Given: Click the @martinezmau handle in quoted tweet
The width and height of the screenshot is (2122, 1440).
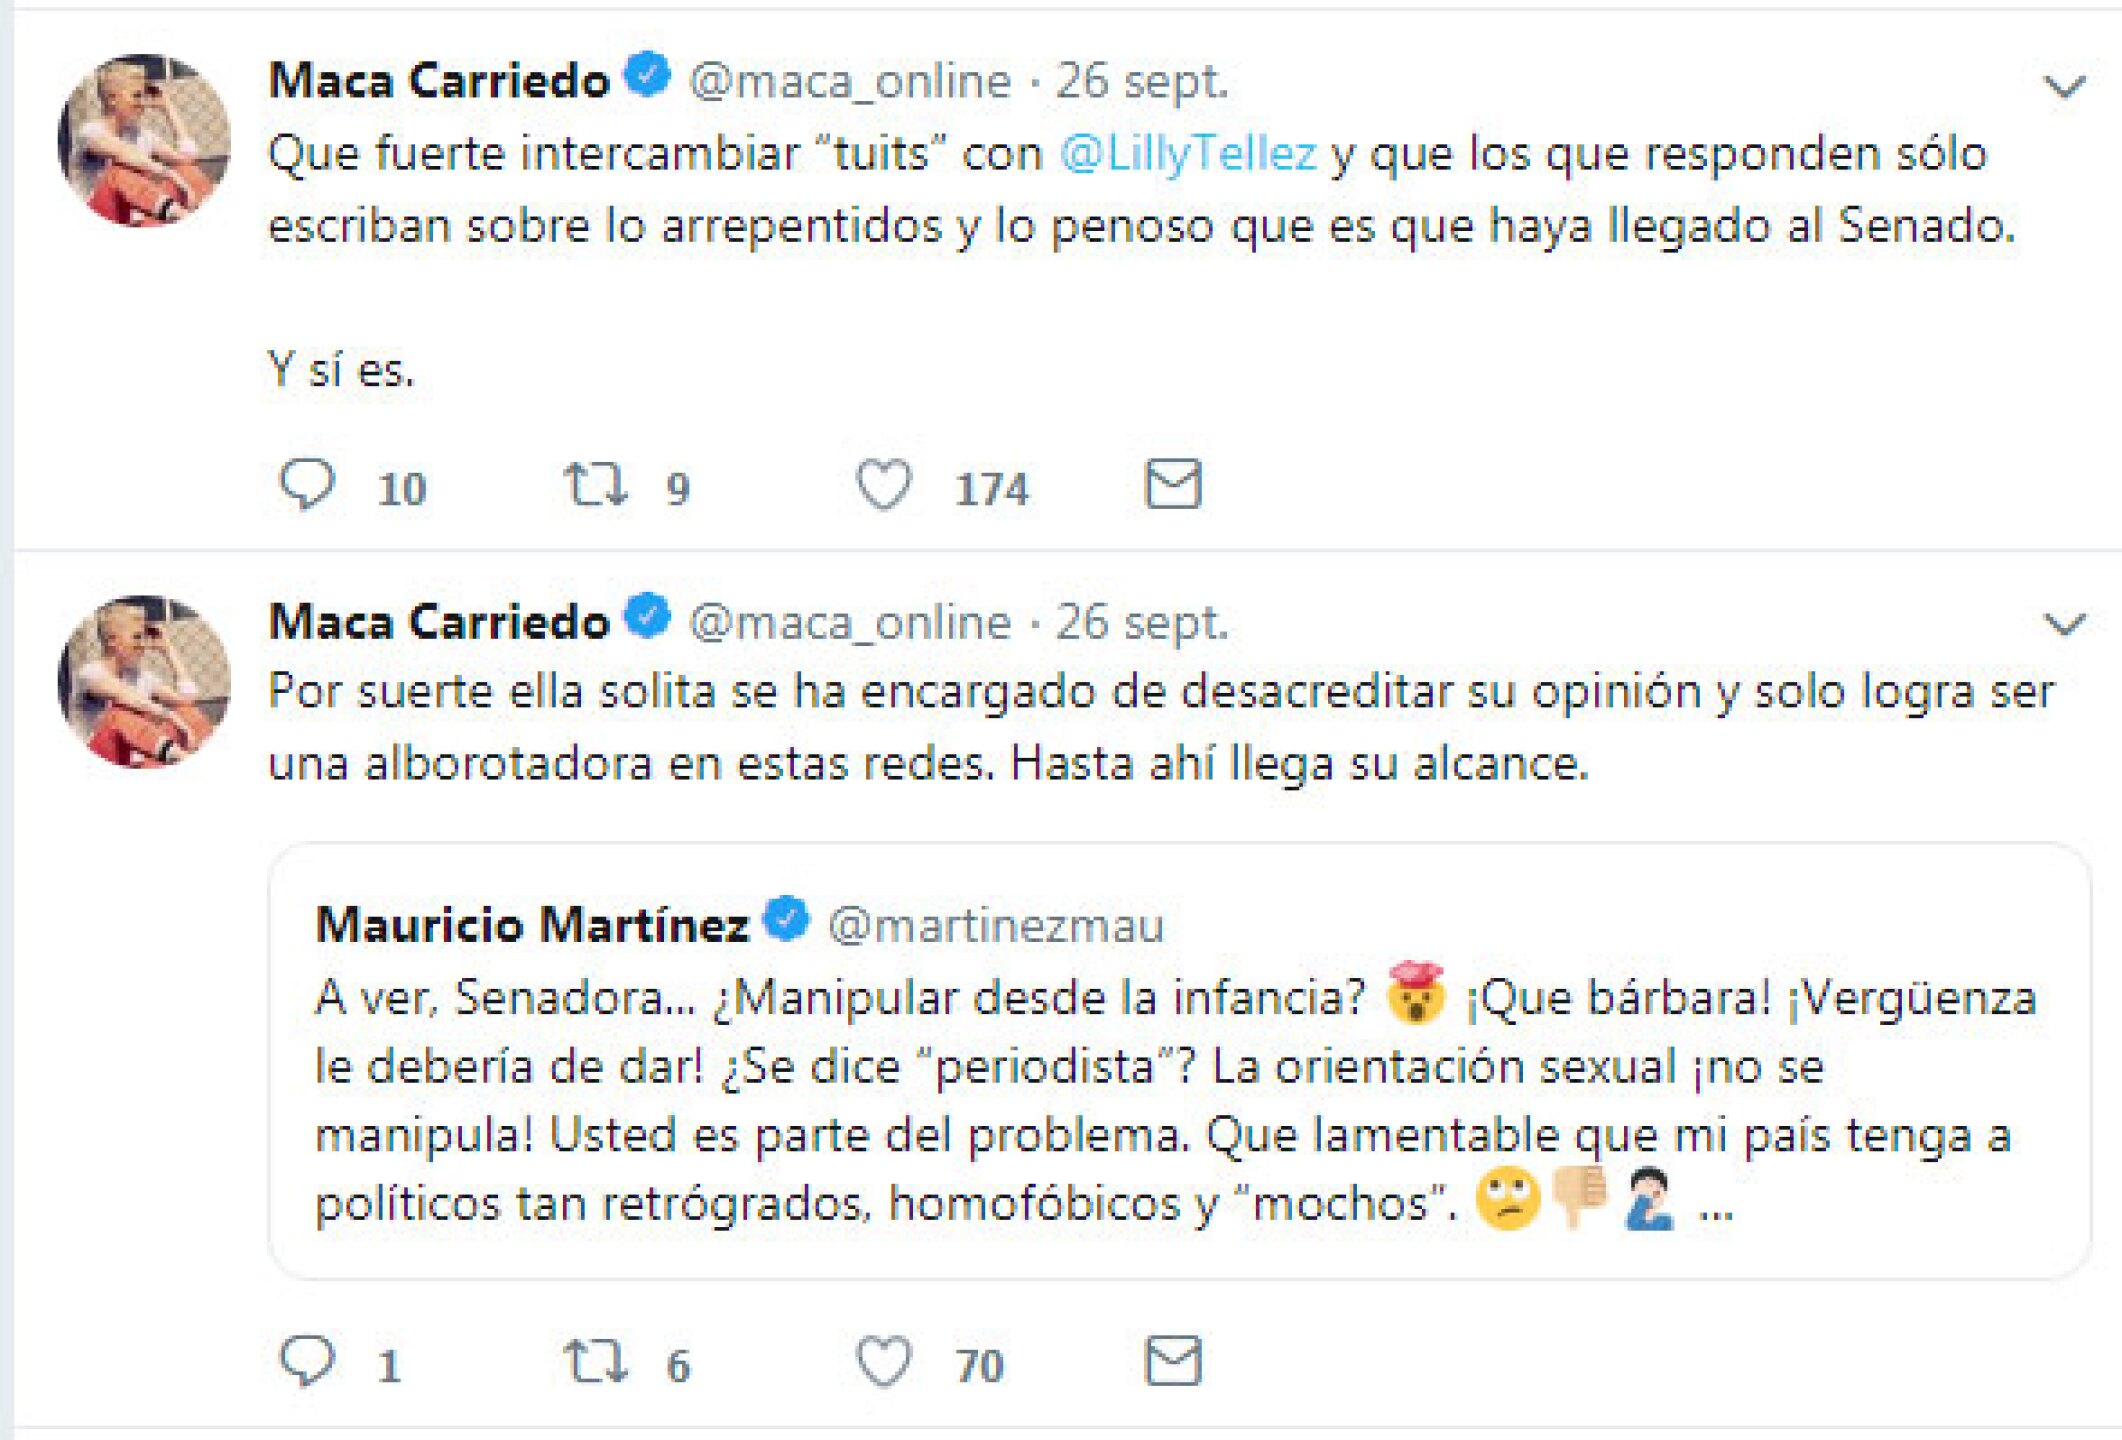Looking at the screenshot, I should (996, 926).
